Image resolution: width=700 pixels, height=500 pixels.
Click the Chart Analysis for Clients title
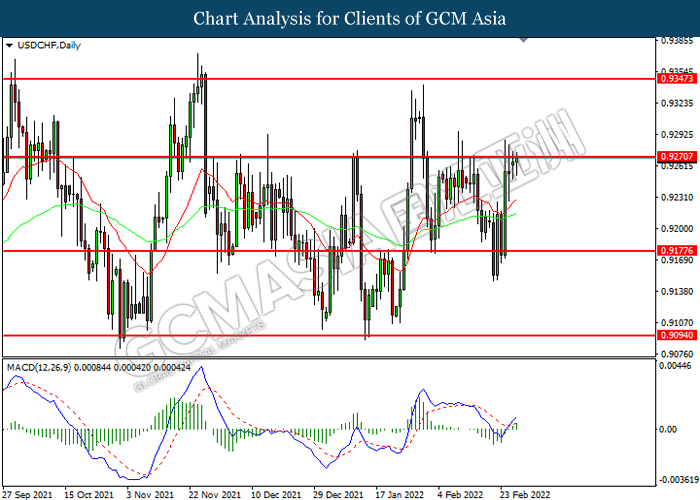tap(350, 18)
